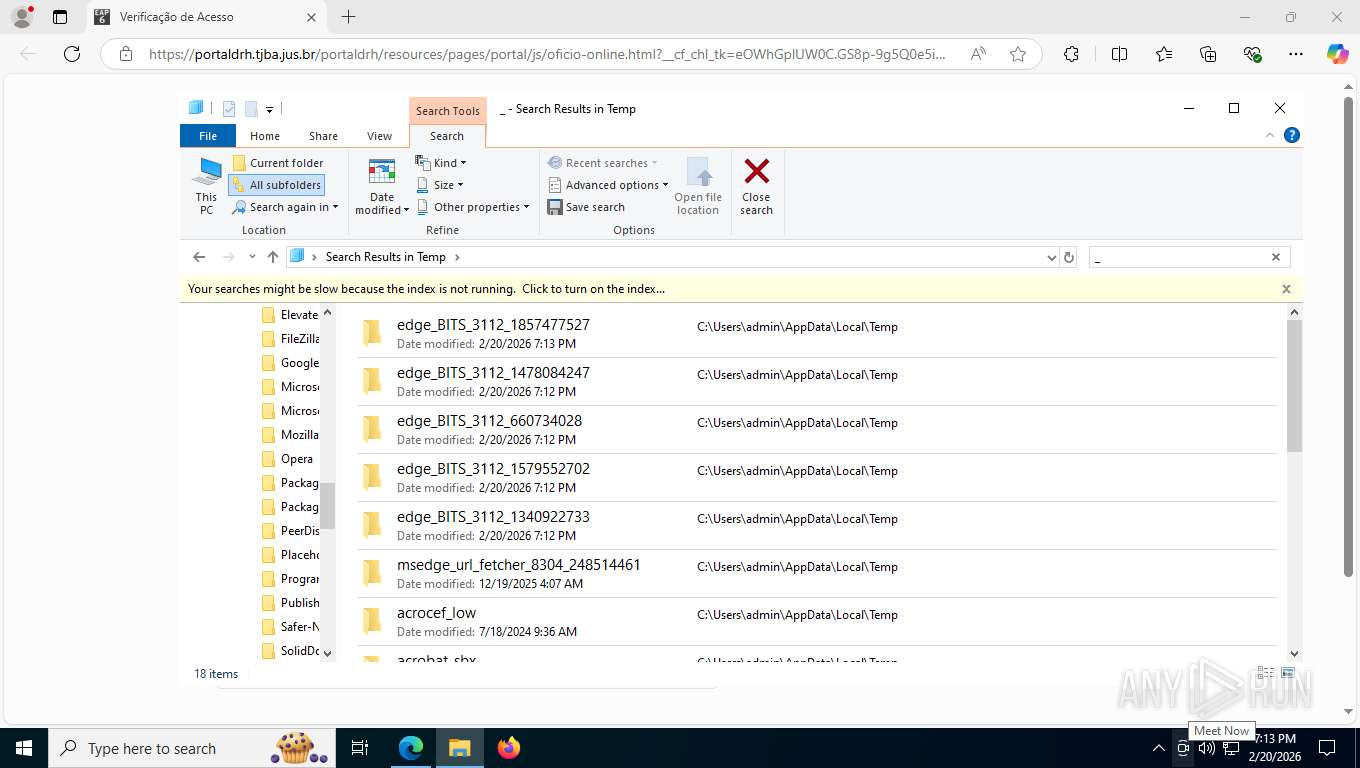The width and height of the screenshot is (1360, 768).
Task: Open Firefox from taskbar
Action: [x=509, y=748]
